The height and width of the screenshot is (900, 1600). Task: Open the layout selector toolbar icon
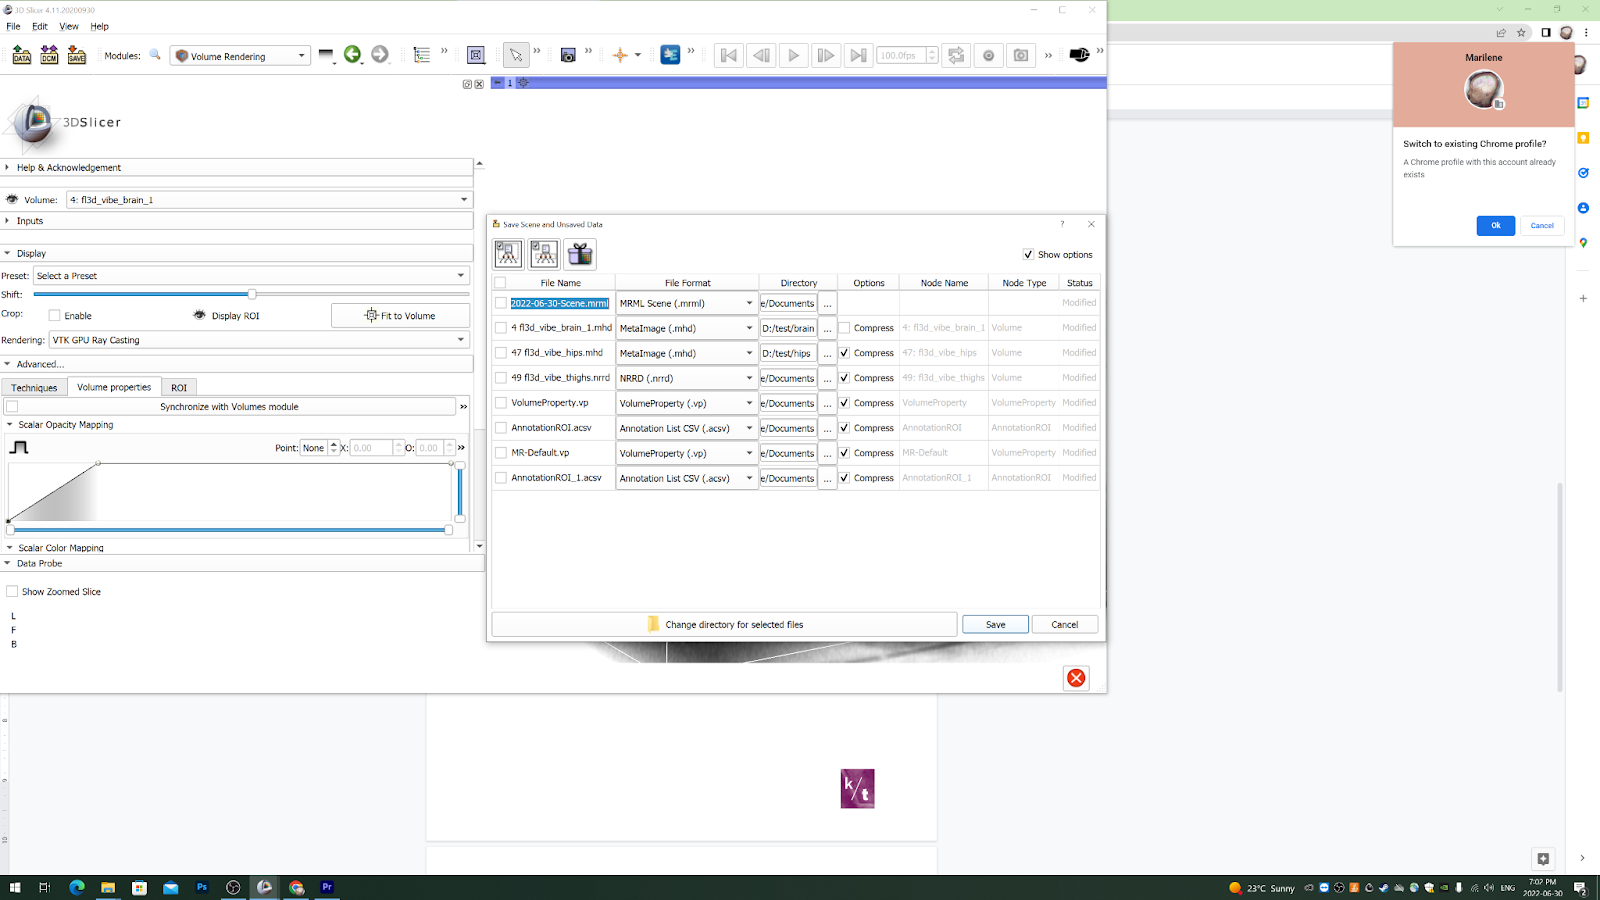click(x=476, y=55)
